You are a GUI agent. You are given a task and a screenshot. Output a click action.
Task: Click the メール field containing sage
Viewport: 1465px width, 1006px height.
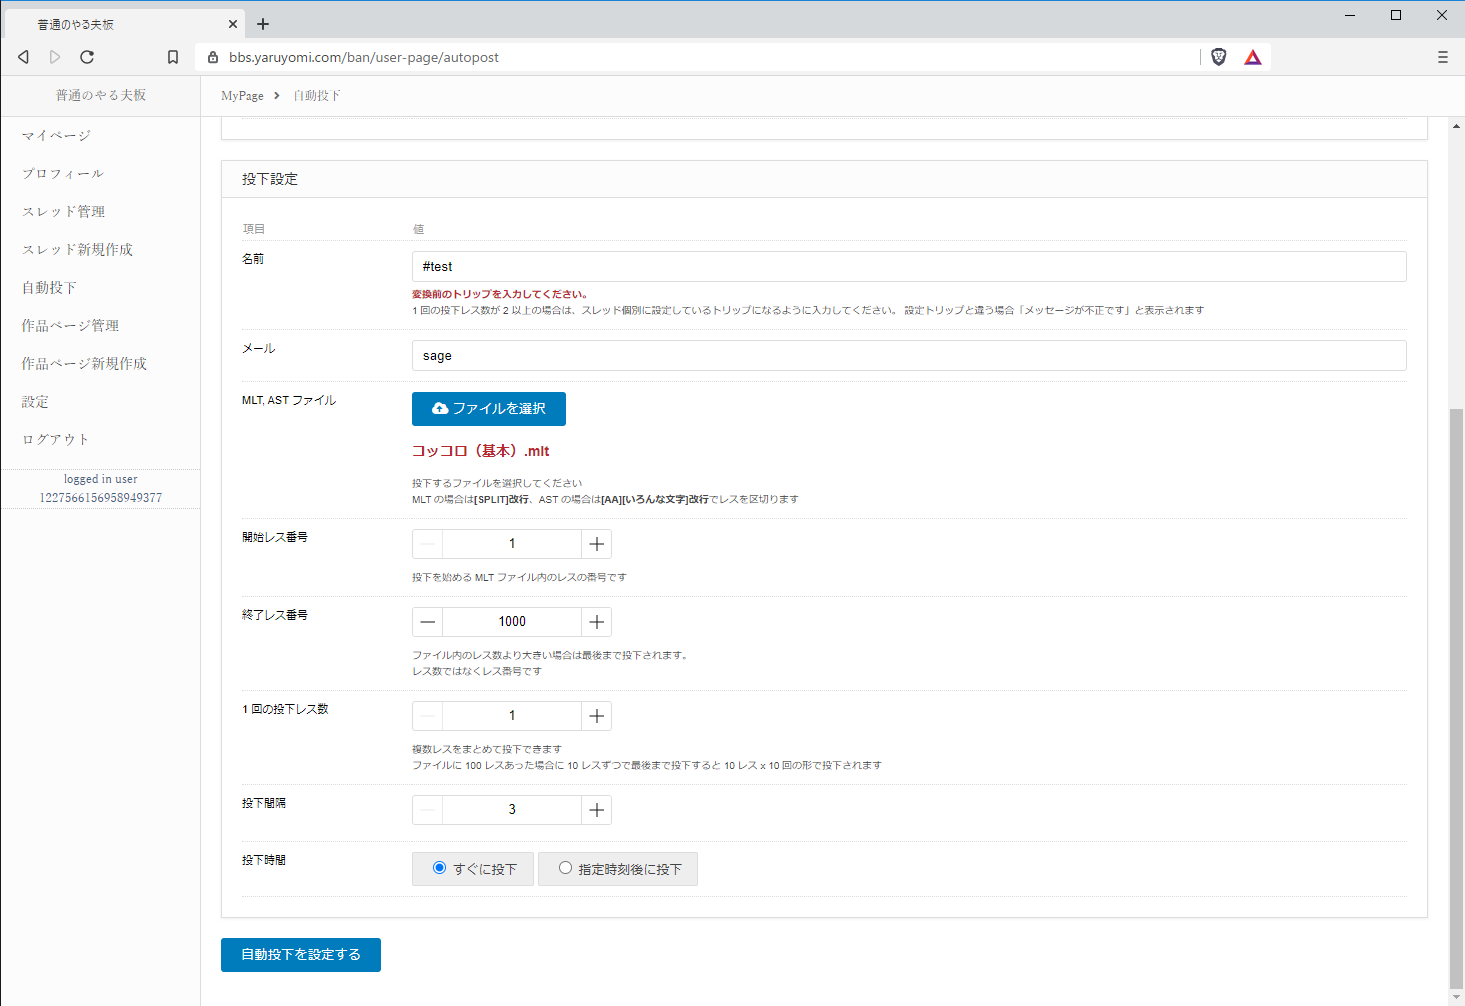click(908, 356)
